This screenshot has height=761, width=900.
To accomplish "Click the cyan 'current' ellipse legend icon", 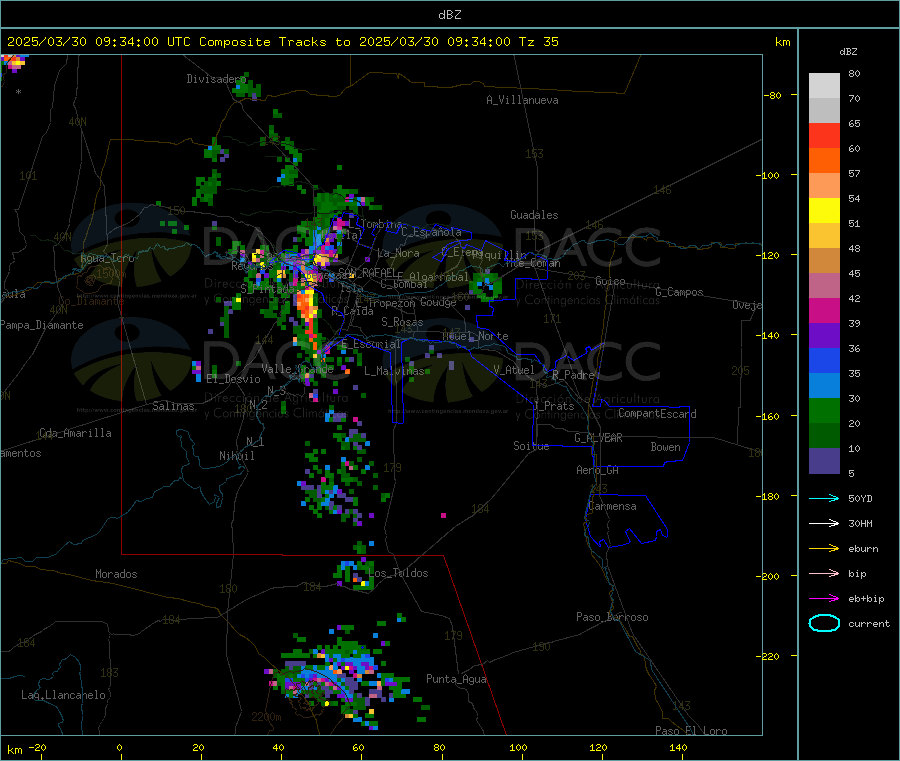I will pos(824,623).
